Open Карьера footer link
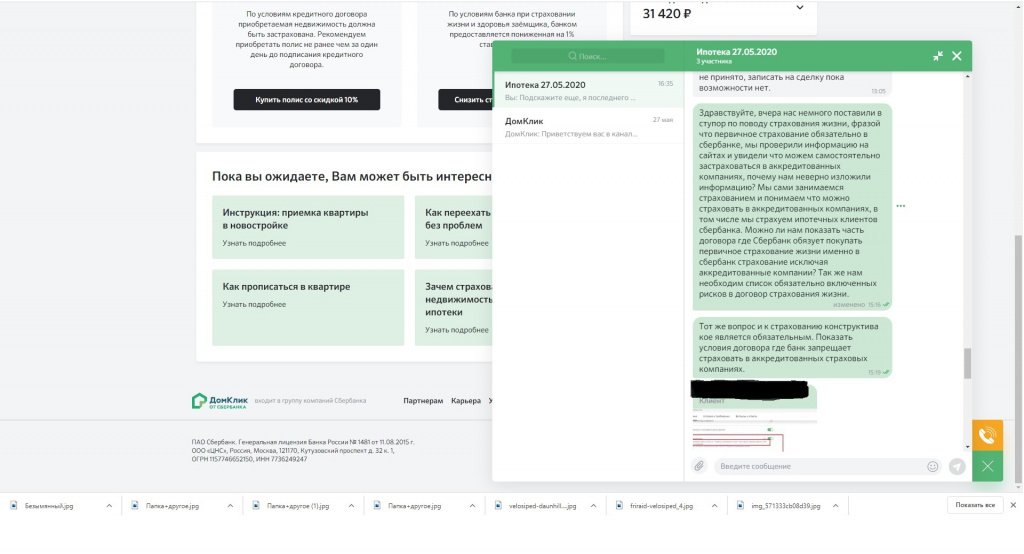Screen dimensions: 1024x554 466,400
